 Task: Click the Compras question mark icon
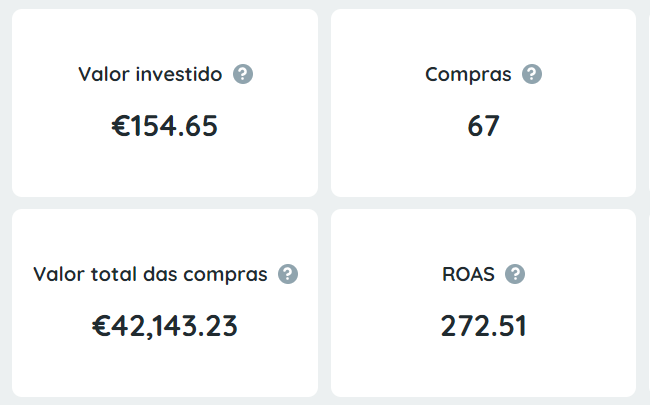532,74
